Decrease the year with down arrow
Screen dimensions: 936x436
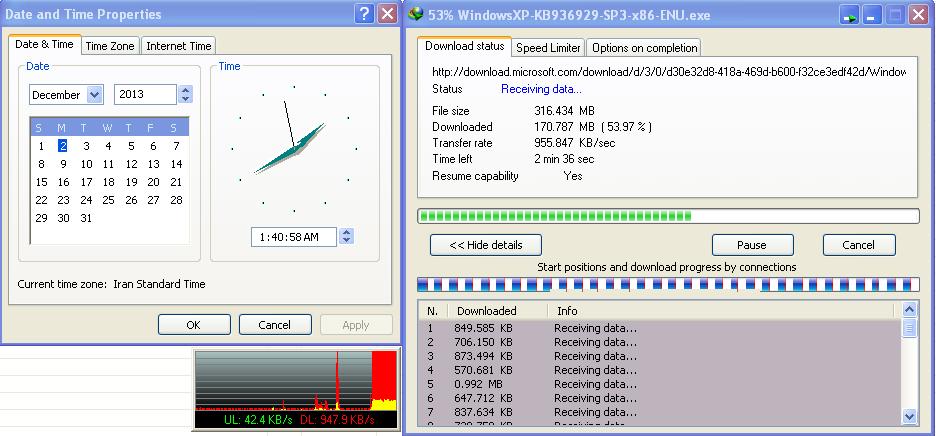186,99
